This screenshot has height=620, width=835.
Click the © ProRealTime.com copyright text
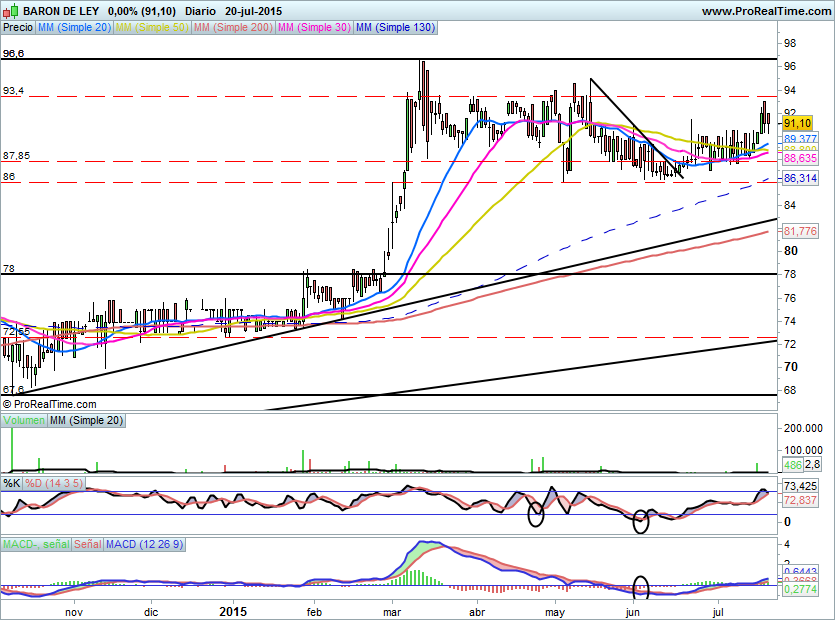coord(50,404)
